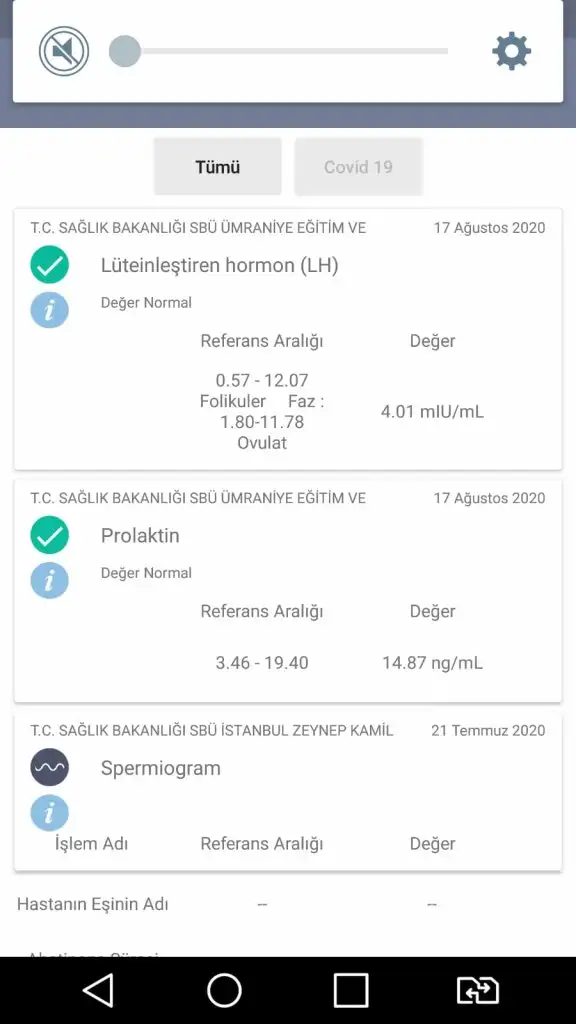
Task: Tap the screen switch icon in navigation bar
Action: click(477, 990)
